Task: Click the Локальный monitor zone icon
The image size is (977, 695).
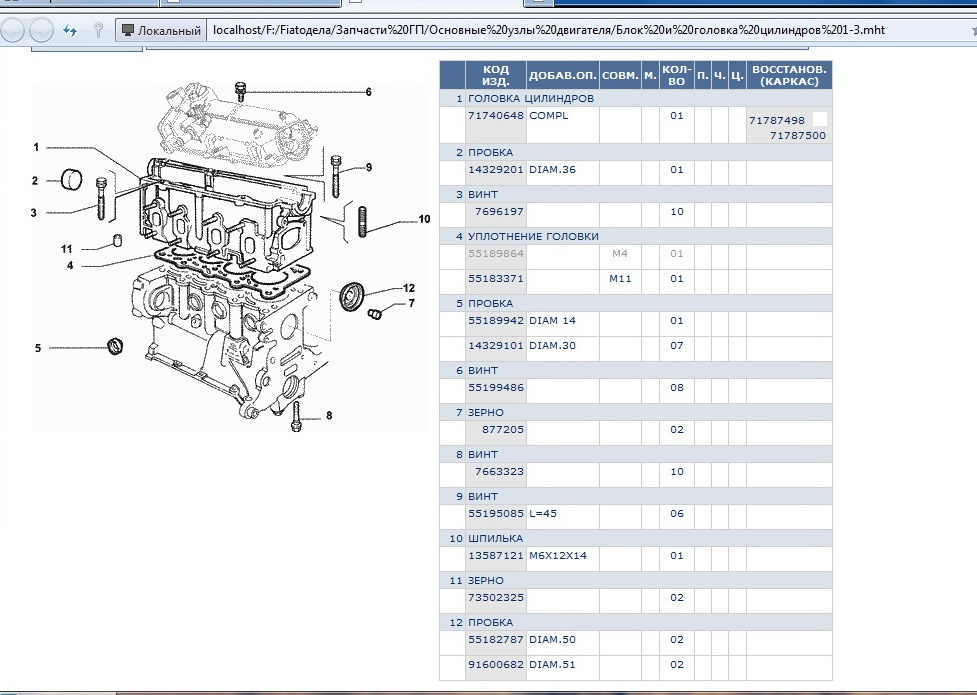Action: (128, 31)
